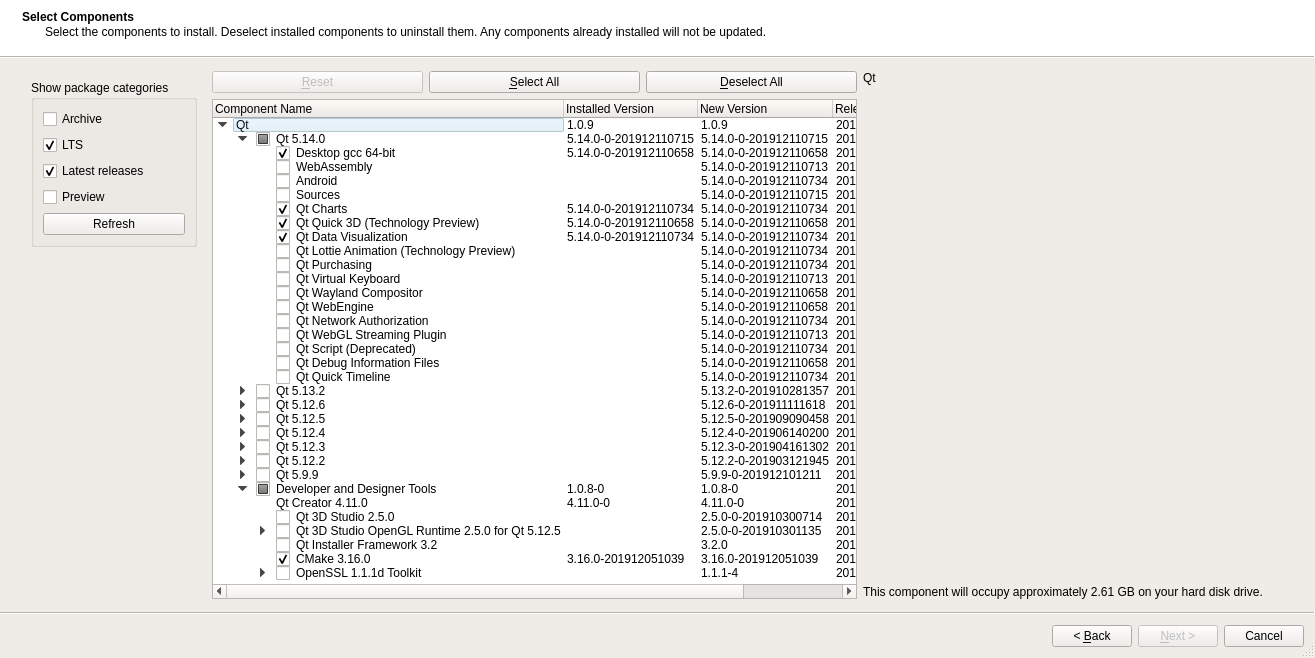Click the Deselect All button
Image resolution: width=1315 pixels, height=658 pixels.
pyautogui.click(x=751, y=82)
